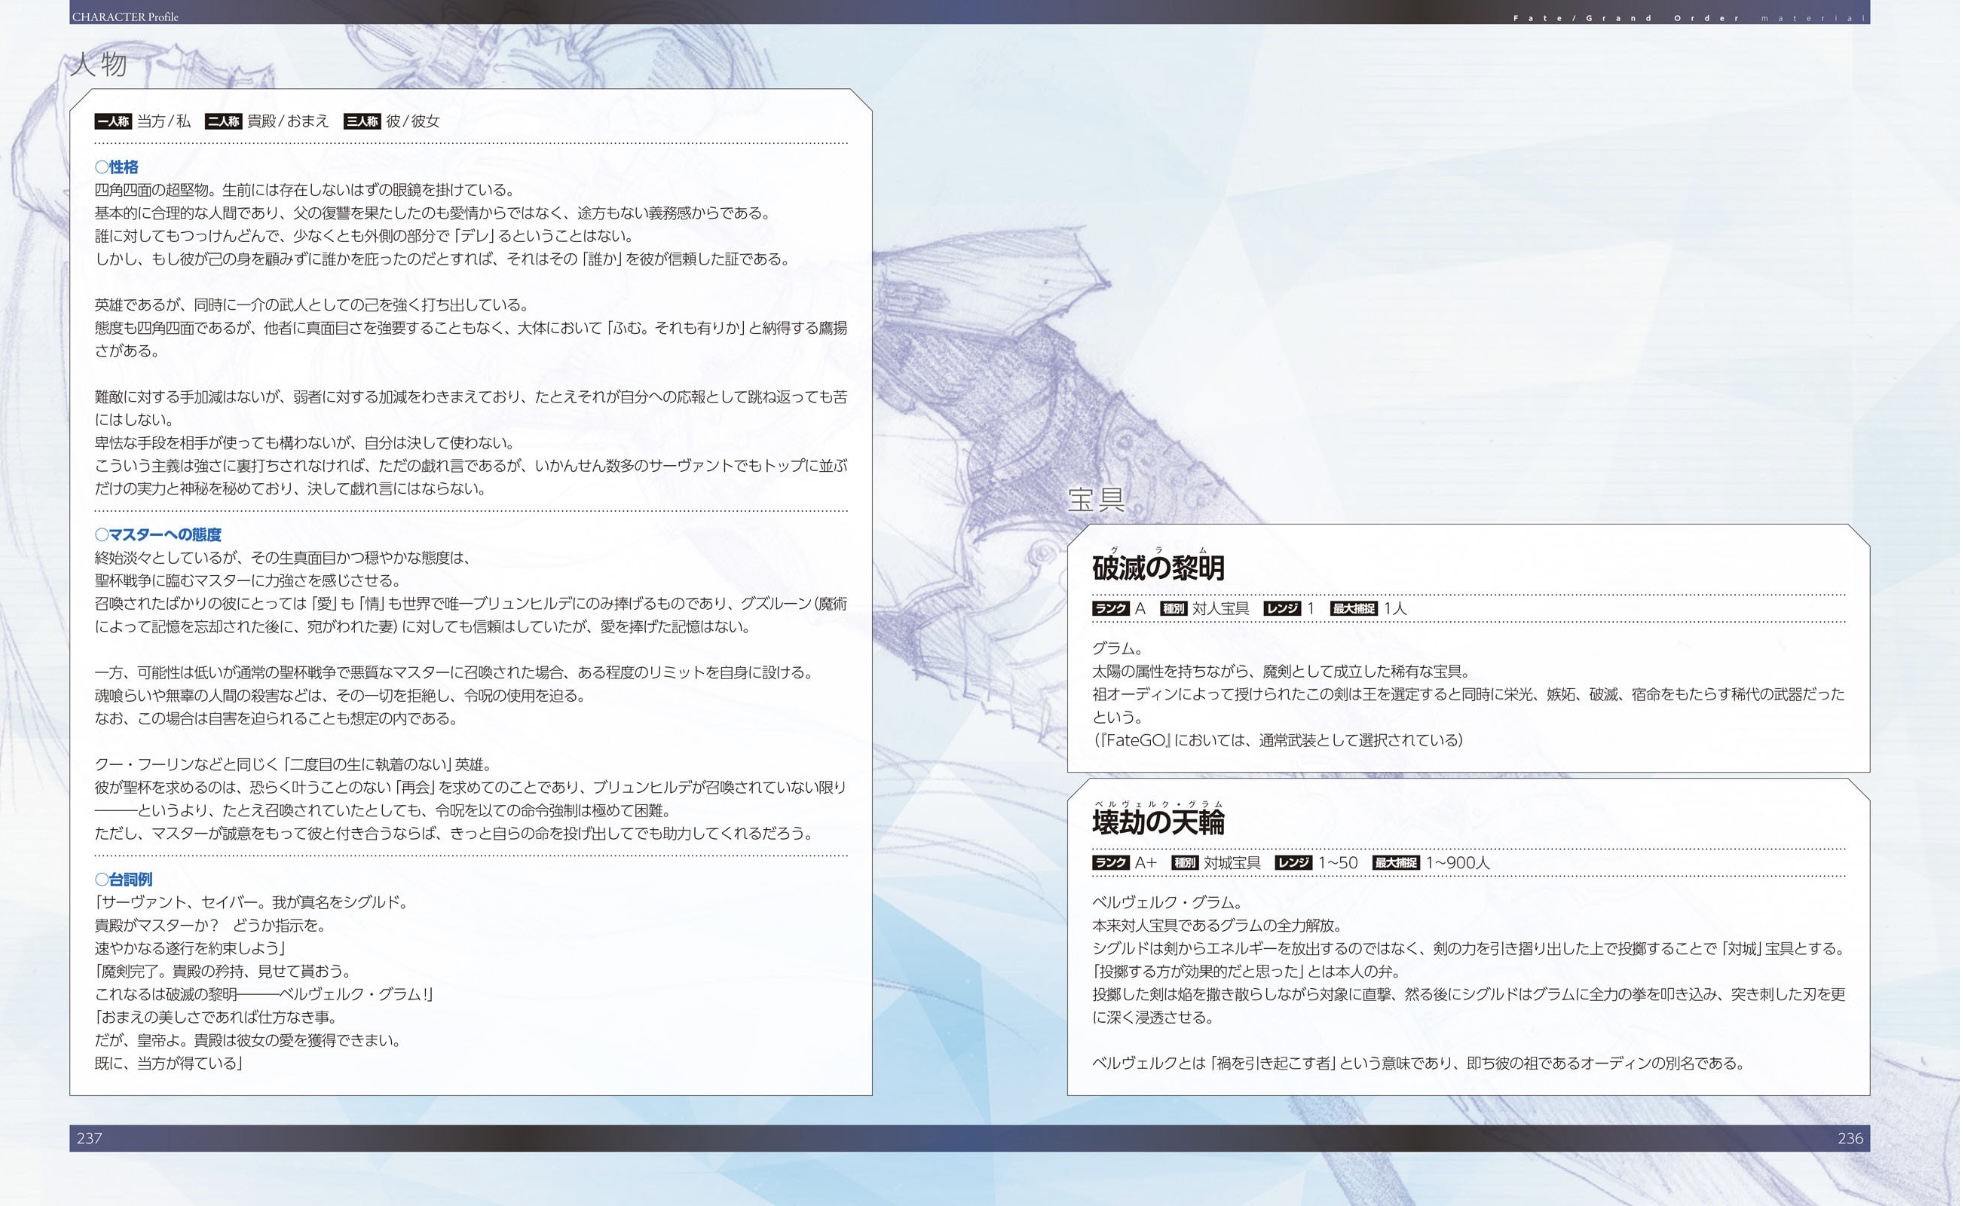Click the 最大捕捉 badge under 壊劫の天輪
The height and width of the screenshot is (1206, 1963).
(1395, 862)
